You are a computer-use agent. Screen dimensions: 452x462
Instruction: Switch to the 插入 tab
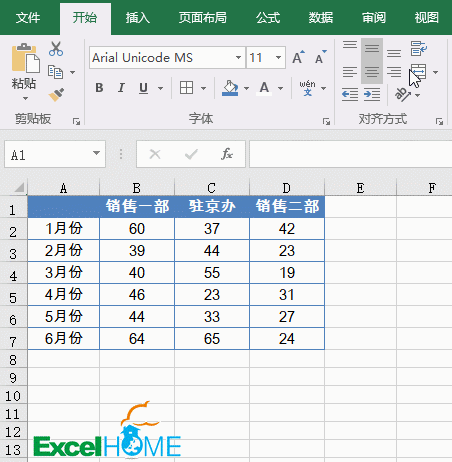coord(138,18)
